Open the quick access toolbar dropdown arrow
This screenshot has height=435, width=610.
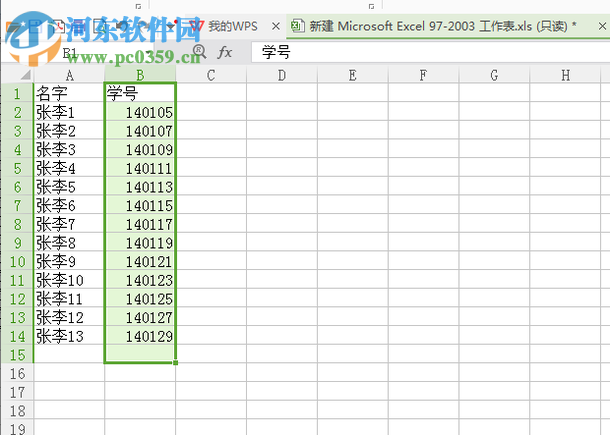[171, 26]
